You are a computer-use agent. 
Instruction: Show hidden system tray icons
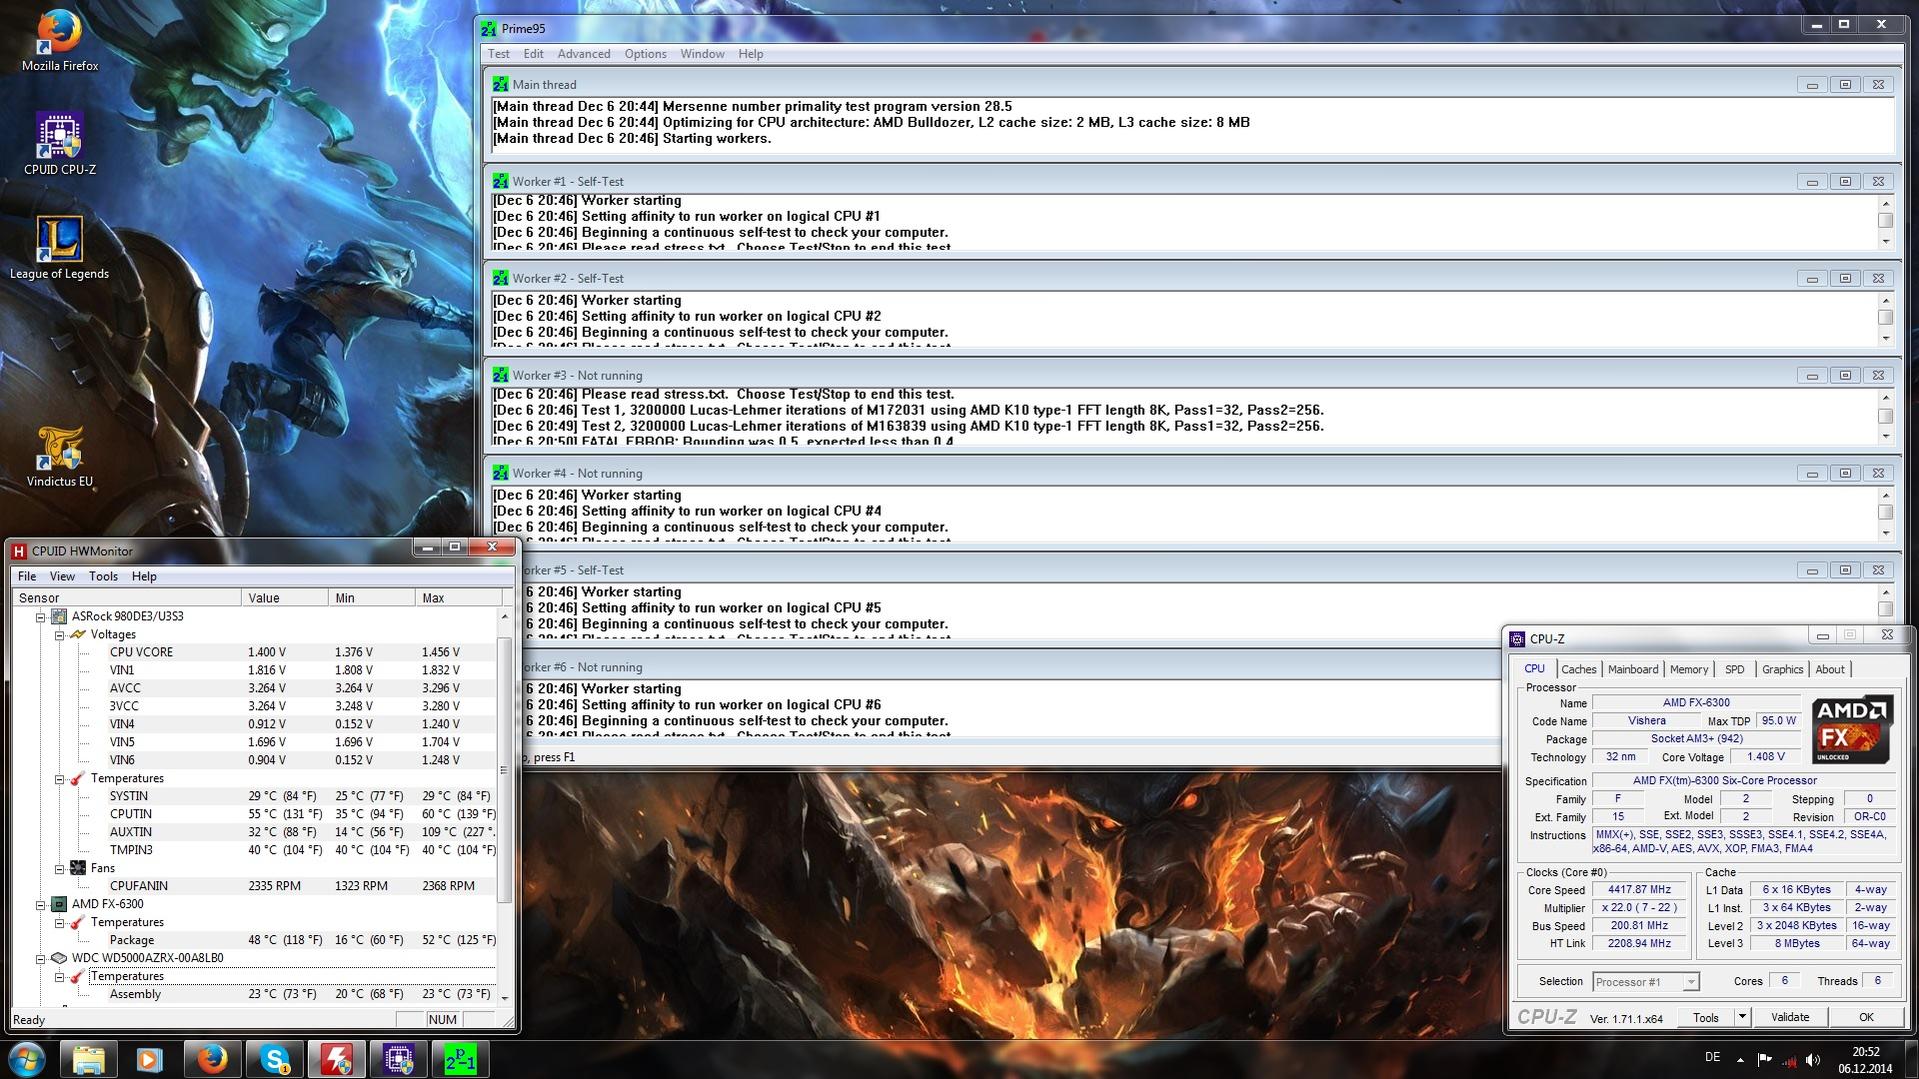click(x=1740, y=1060)
